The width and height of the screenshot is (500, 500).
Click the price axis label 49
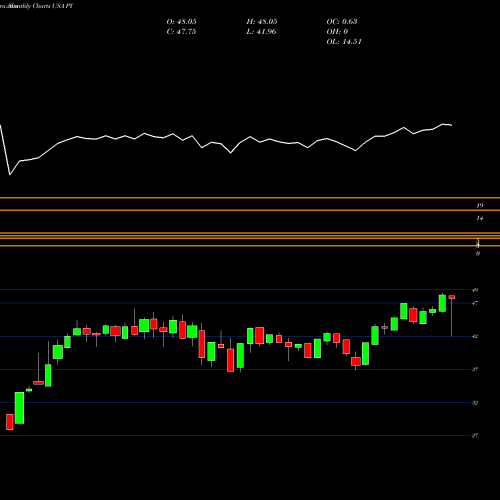[475, 290]
